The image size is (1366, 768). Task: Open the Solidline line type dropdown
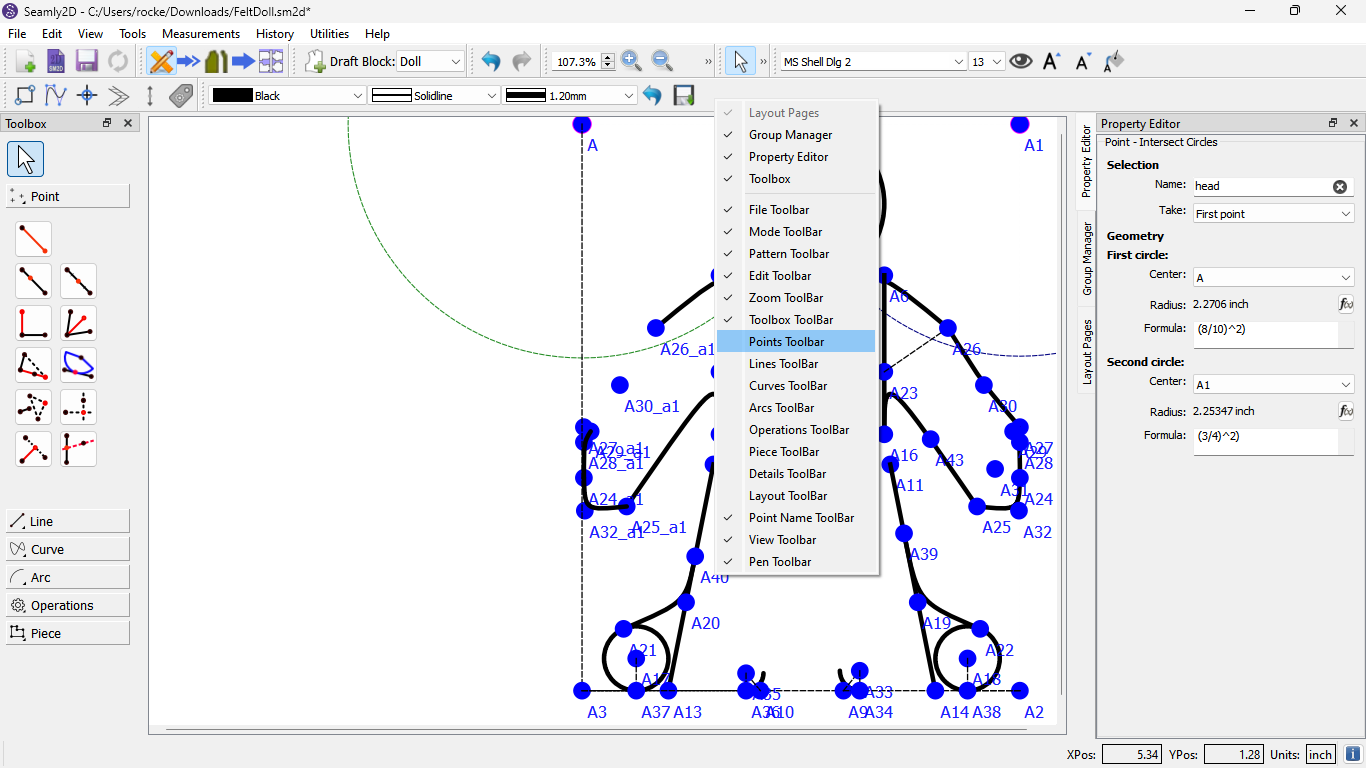click(435, 95)
